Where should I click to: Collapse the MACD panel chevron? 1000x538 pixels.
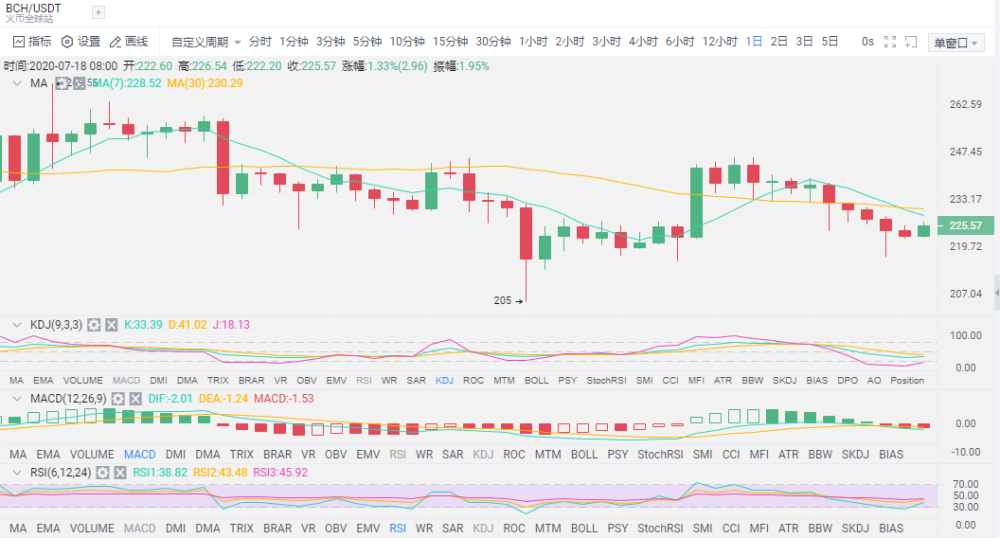[x=17, y=399]
